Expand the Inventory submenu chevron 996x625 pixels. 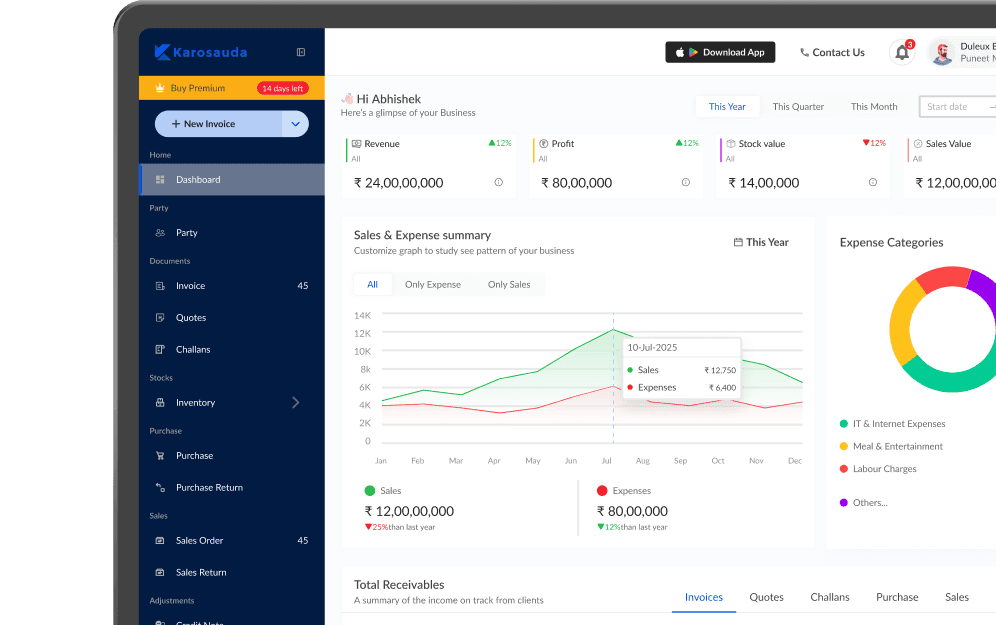pyautogui.click(x=295, y=402)
